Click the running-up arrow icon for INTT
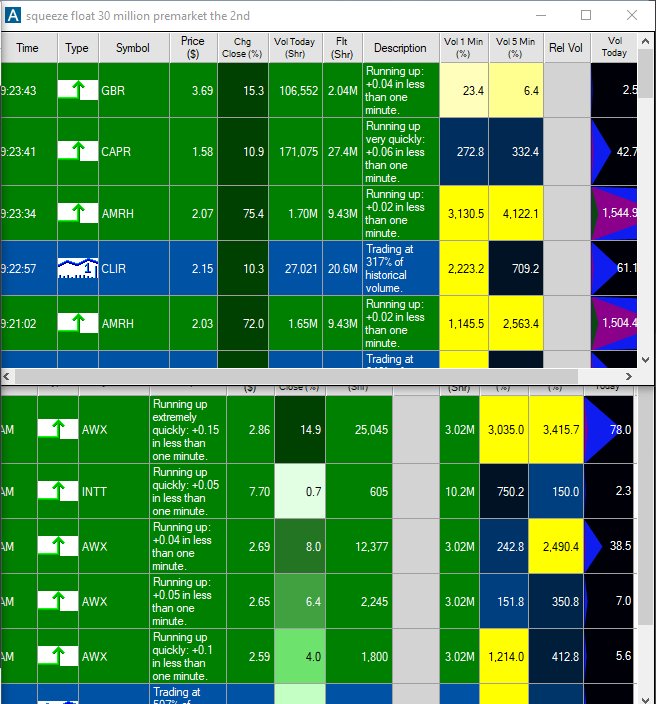 (58, 491)
